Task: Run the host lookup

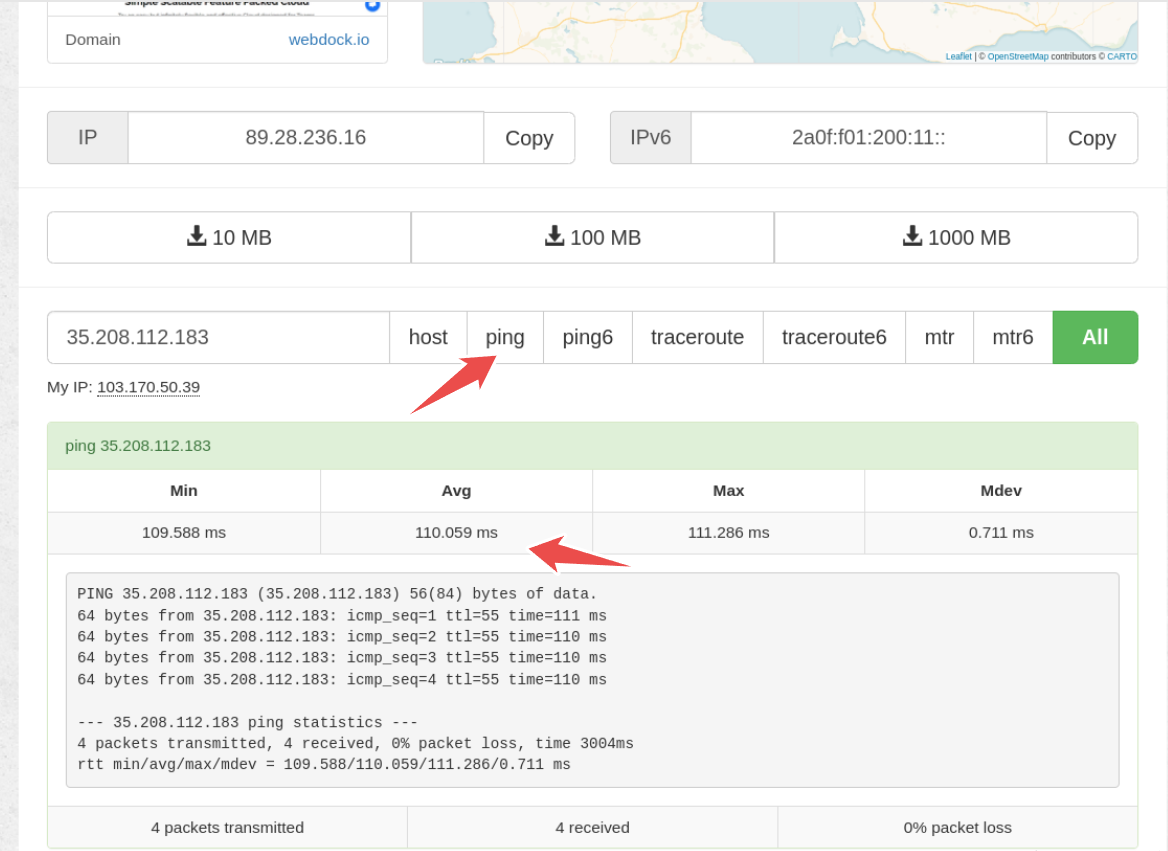Action: pos(428,337)
